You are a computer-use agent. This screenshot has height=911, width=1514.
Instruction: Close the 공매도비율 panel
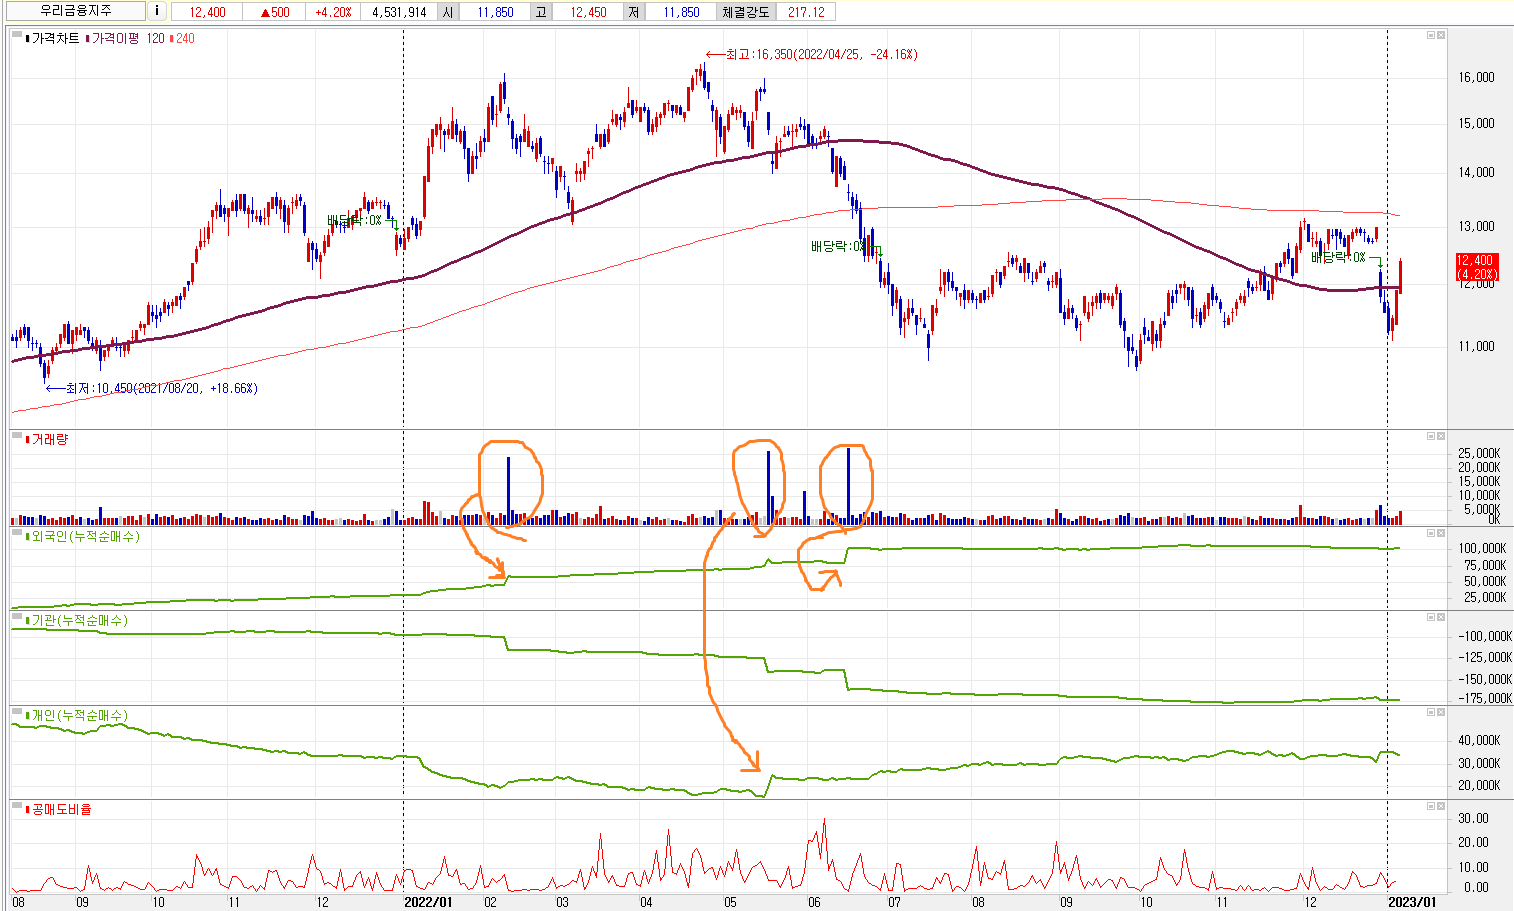(x=1440, y=806)
